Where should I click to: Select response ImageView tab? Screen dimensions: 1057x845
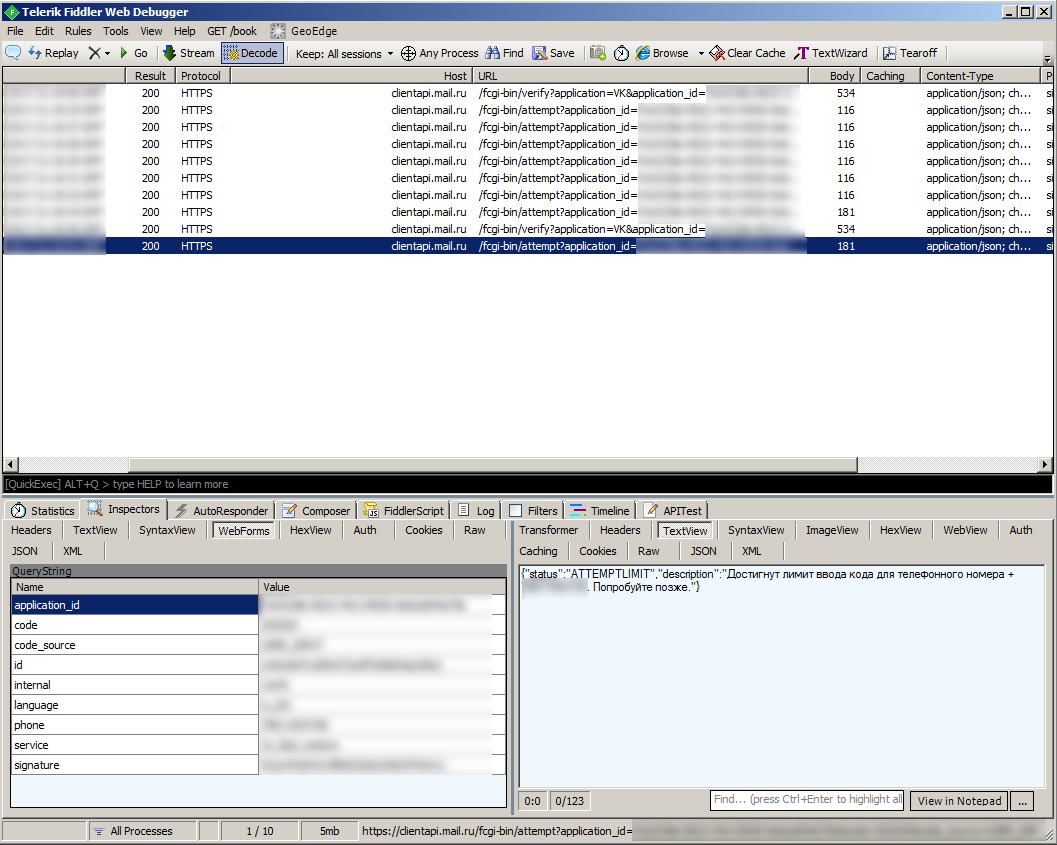[x=832, y=530]
